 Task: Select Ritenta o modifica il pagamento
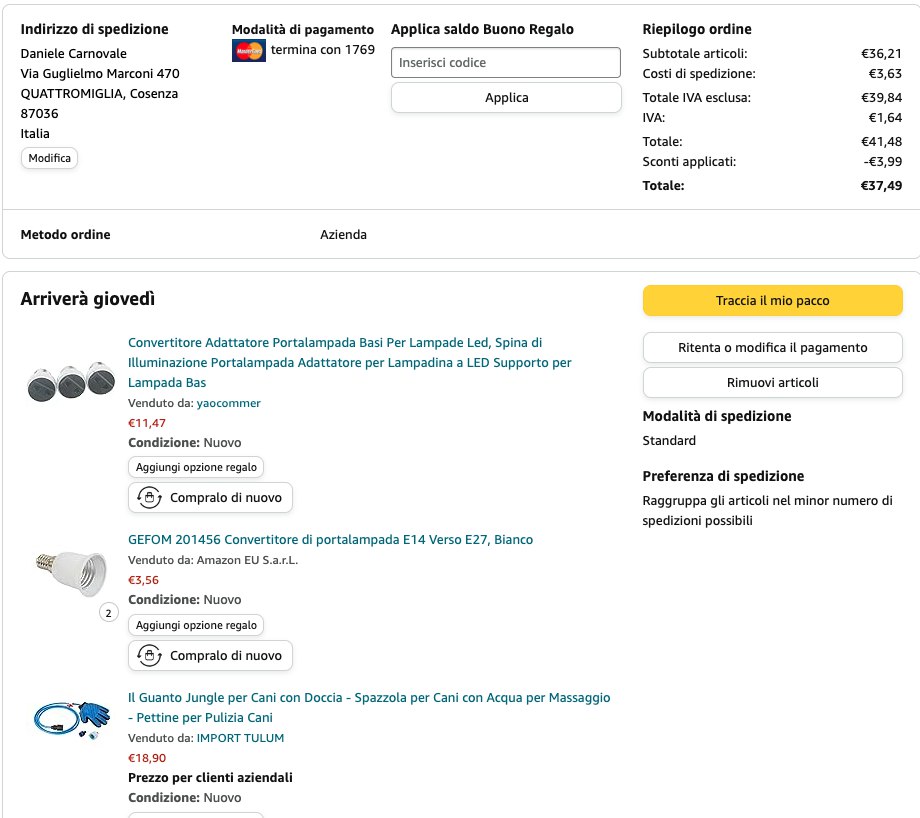click(772, 348)
